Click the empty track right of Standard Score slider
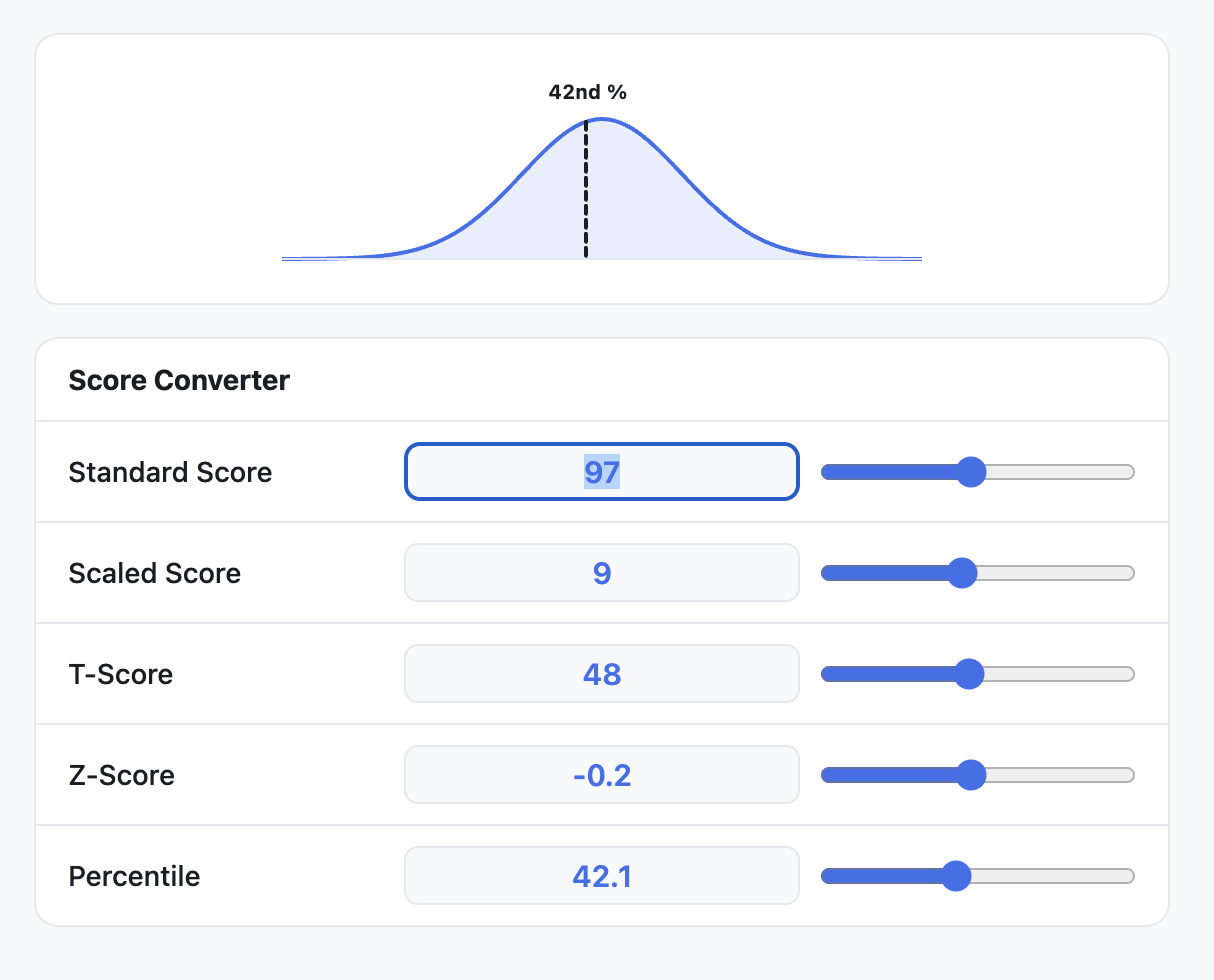 [x=1060, y=471]
